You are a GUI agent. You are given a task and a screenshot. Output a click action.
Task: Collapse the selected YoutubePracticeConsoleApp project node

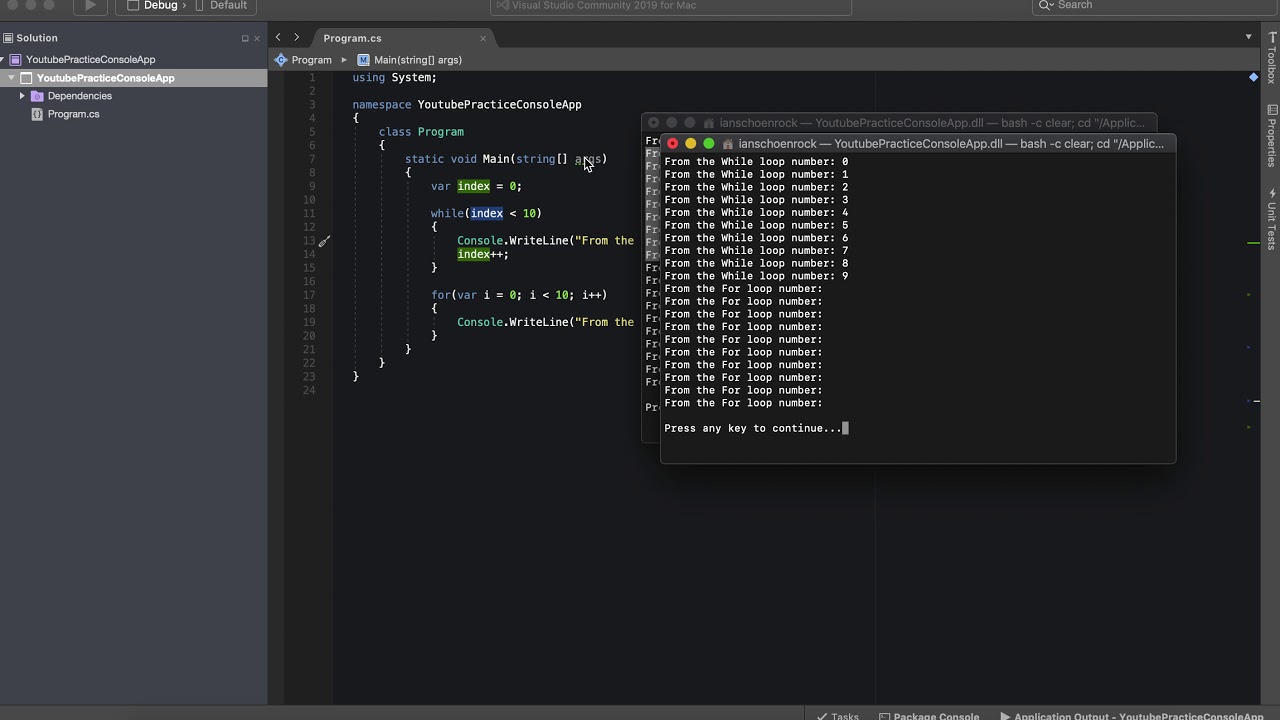point(12,78)
